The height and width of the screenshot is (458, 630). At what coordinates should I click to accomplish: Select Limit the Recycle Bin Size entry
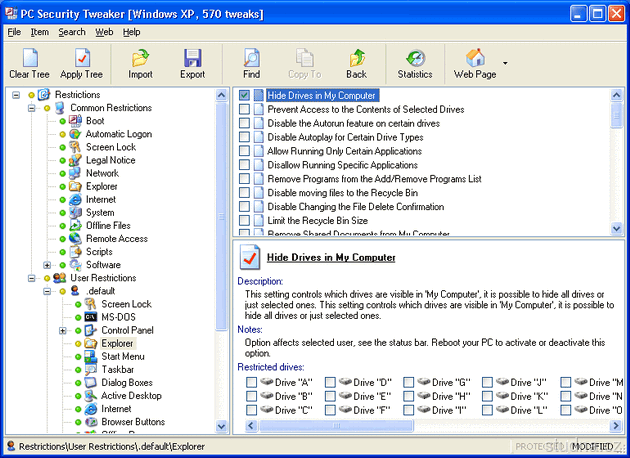click(317, 221)
